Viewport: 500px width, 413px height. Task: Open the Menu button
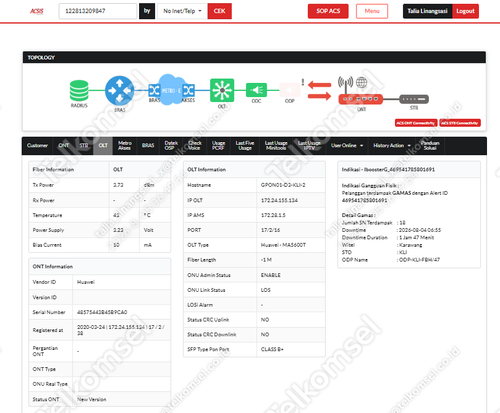pyautogui.click(x=372, y=11)
